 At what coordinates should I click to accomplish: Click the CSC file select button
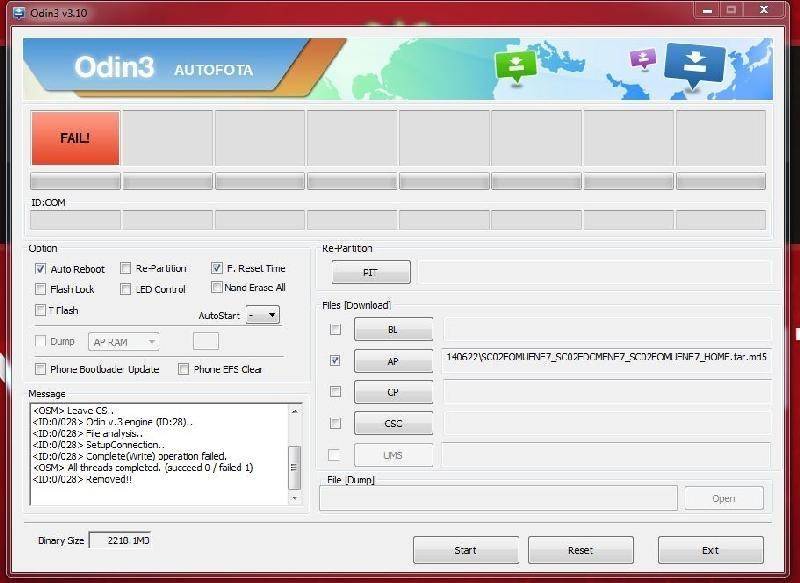tap(393, 423)
